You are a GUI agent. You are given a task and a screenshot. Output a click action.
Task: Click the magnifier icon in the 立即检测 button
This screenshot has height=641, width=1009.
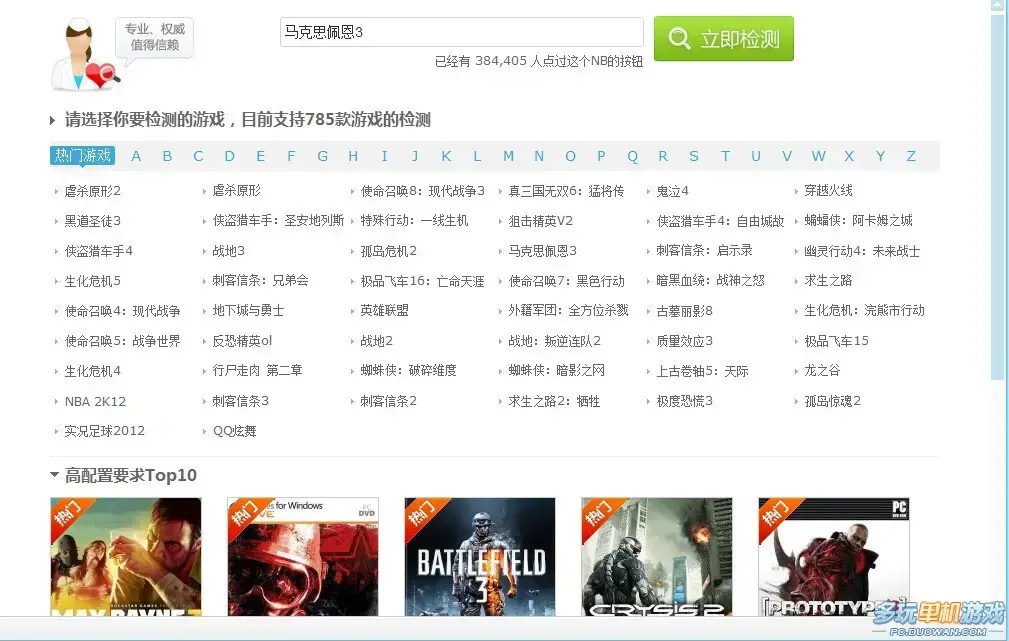point(679,39)
